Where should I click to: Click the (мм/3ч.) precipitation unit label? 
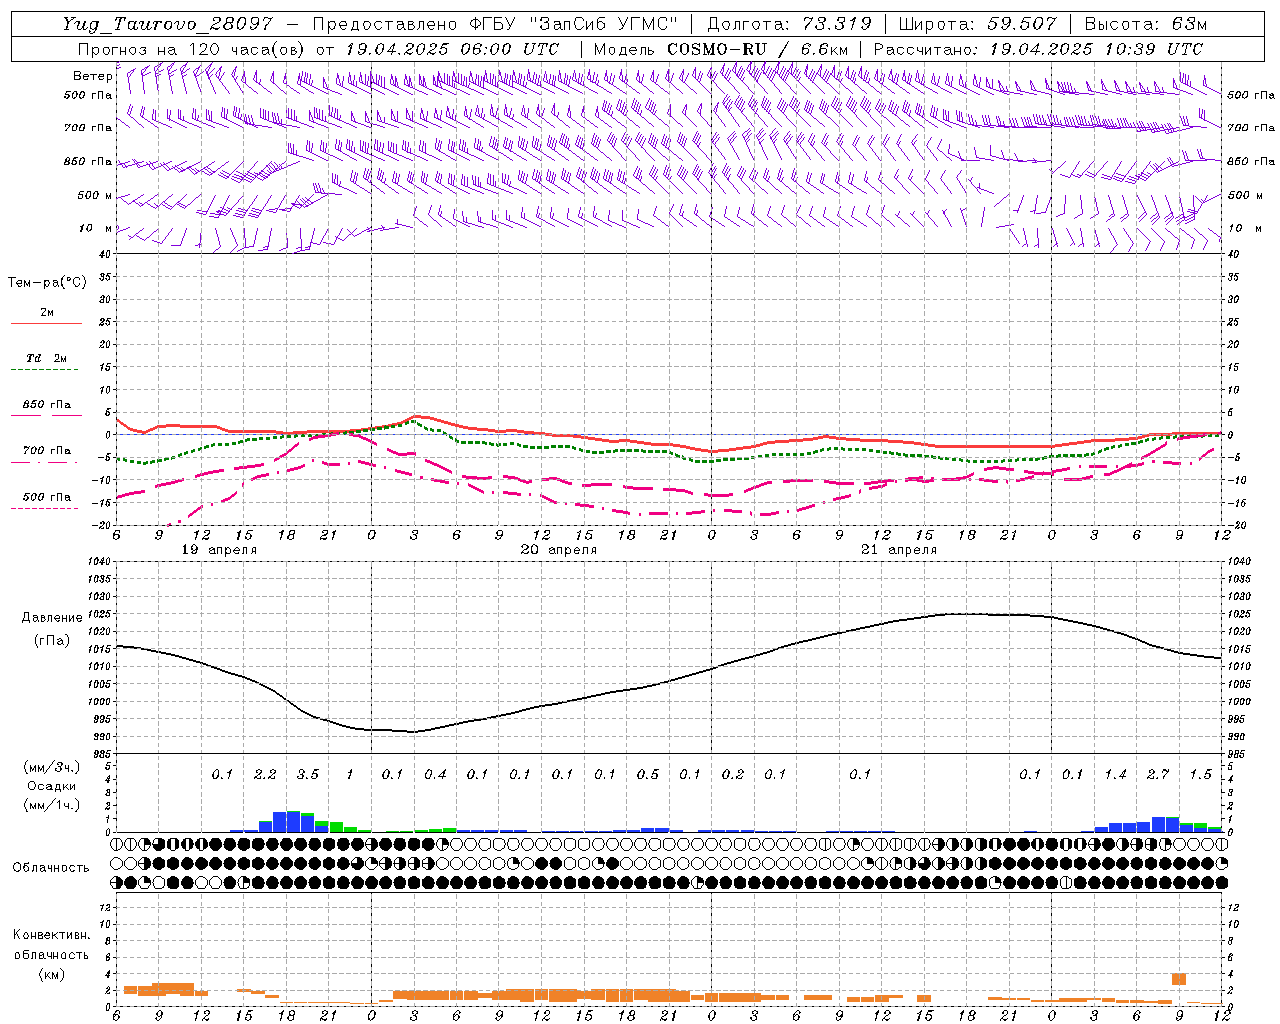pyautogui.click(x=51, y=767)
